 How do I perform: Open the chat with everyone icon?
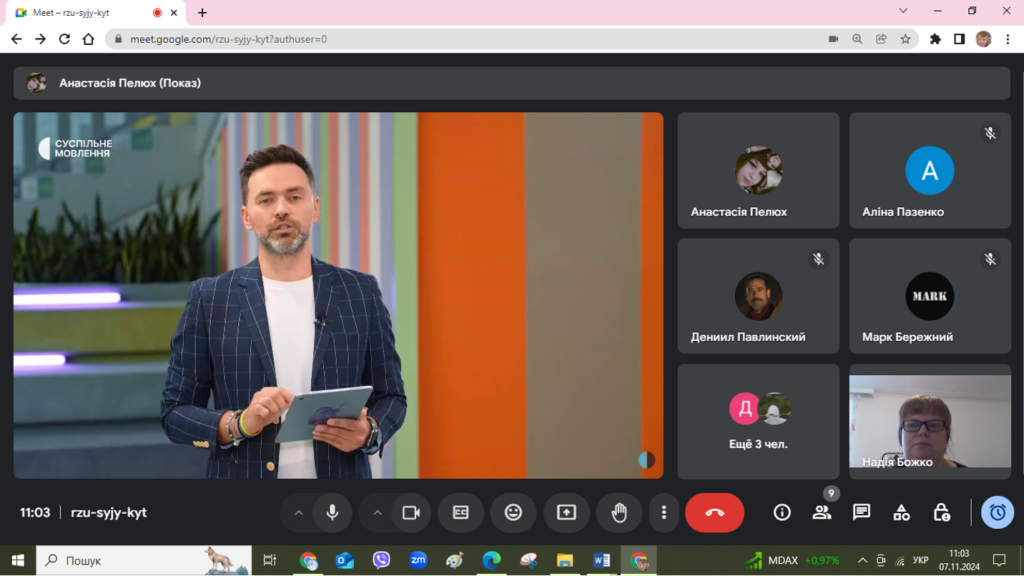[x=861, y=513]
